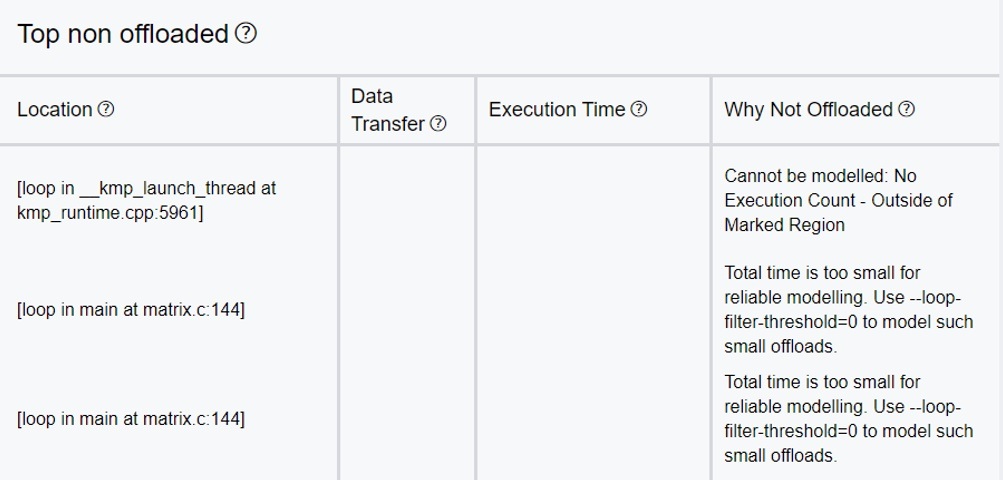Click the first Total time too small reason

point(849,310)
